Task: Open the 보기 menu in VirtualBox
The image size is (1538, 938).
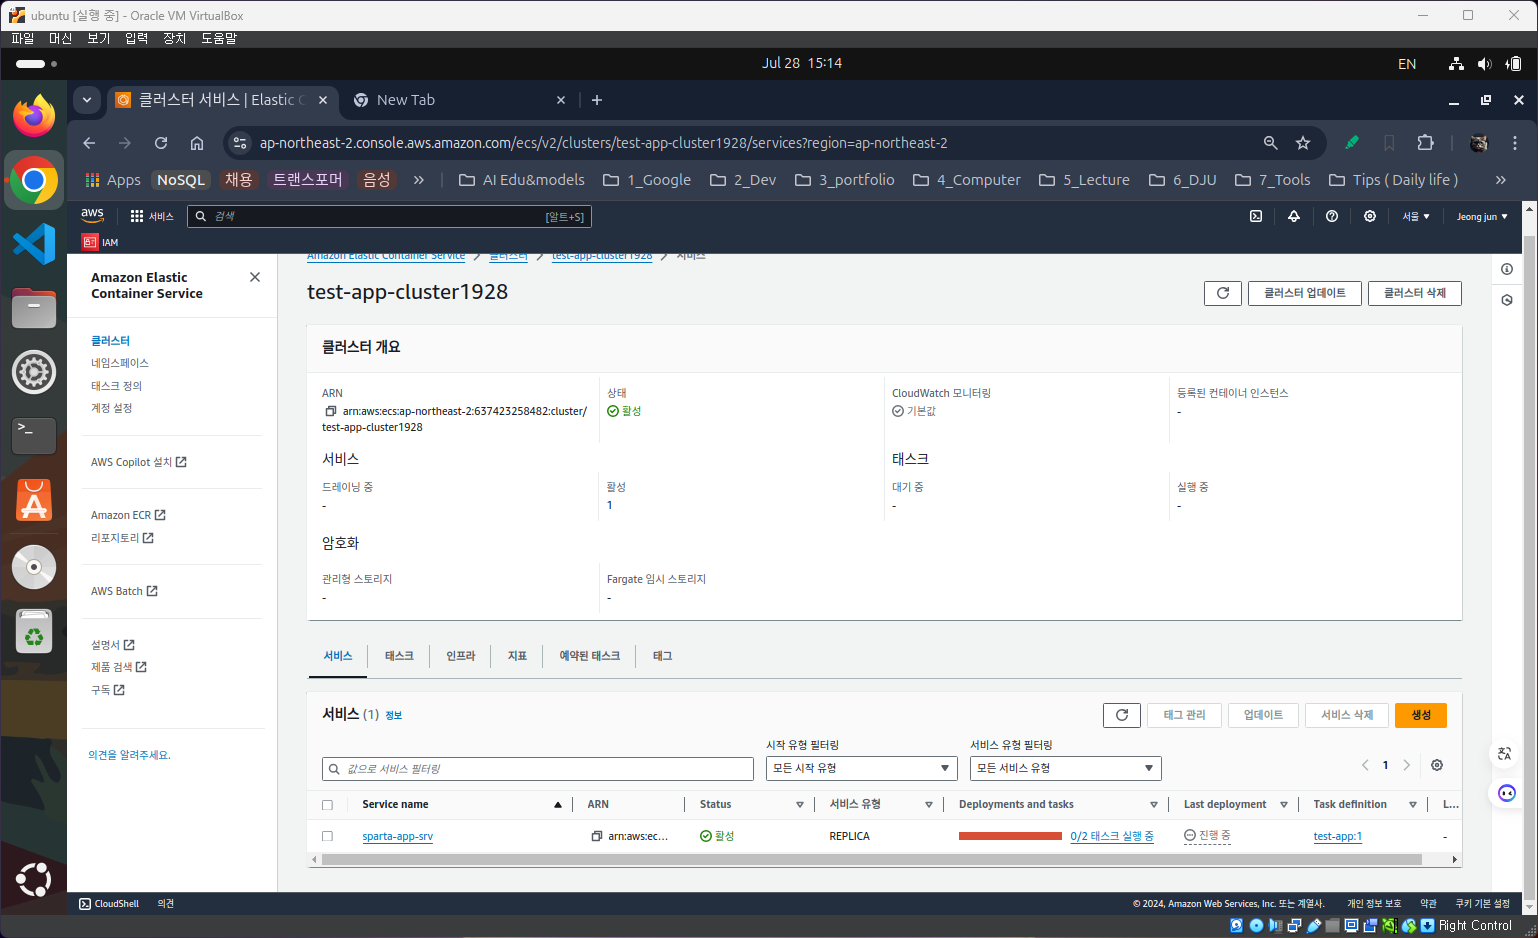Action: (98, 38)
